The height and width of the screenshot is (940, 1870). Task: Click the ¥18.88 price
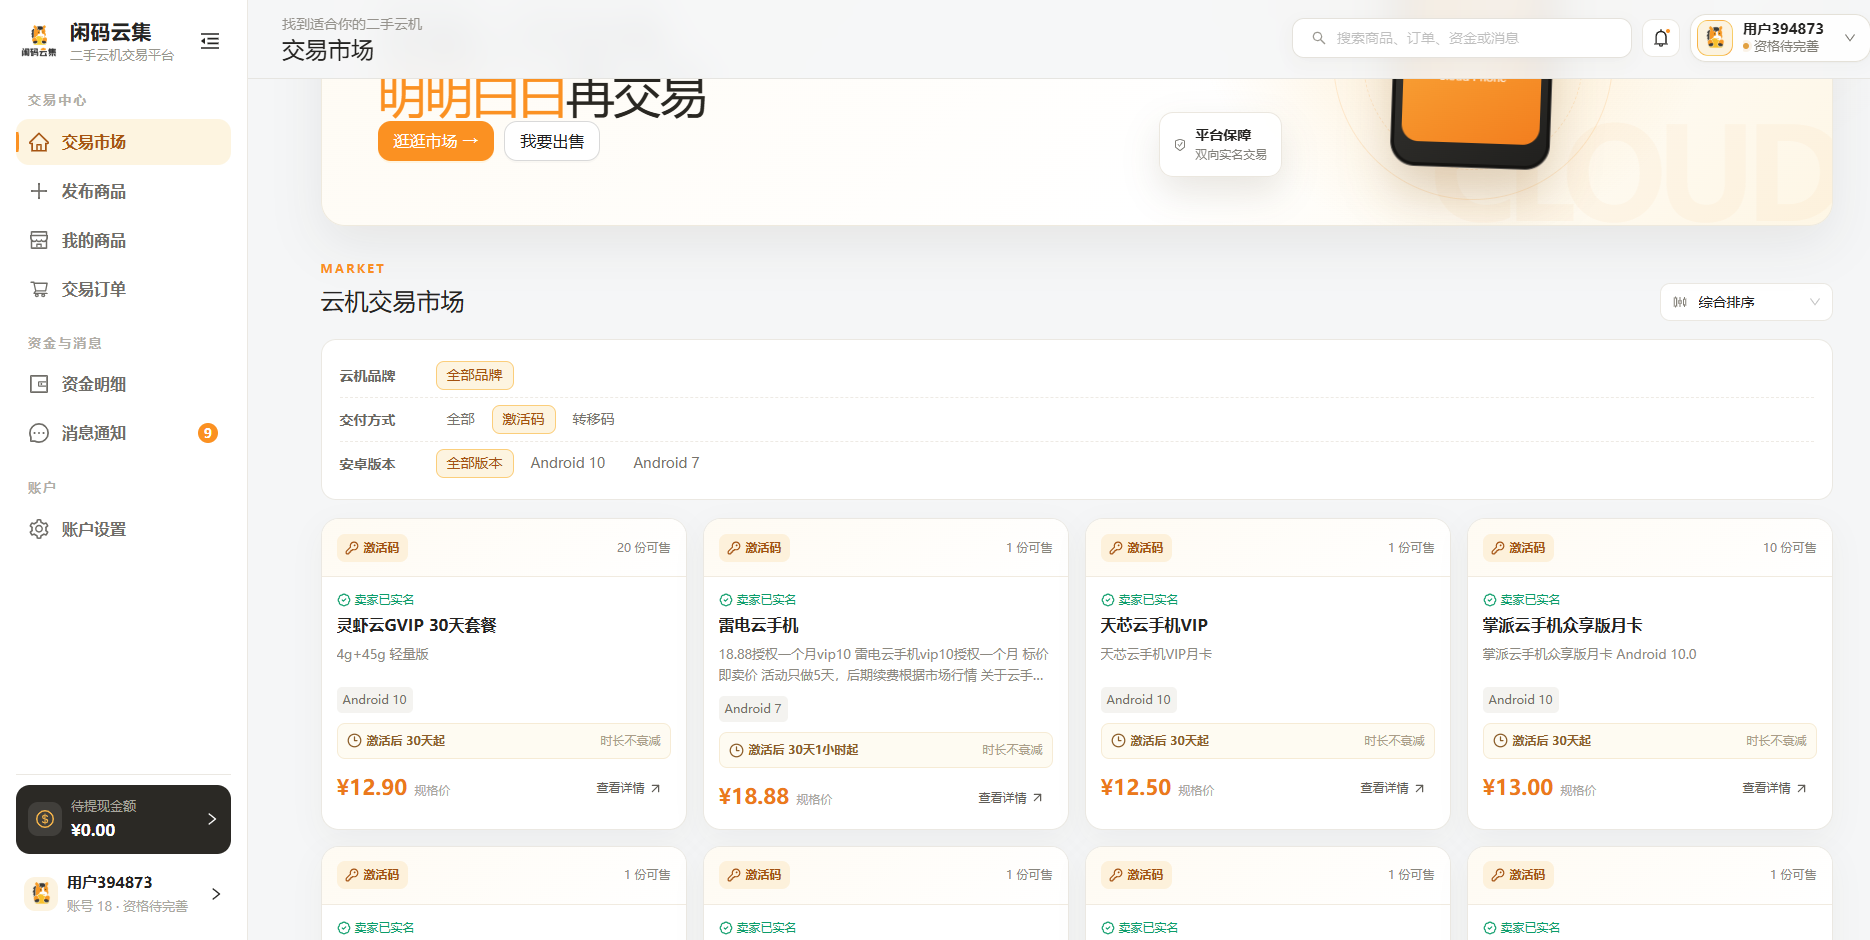pyautogui.click(x=754, y=796)
